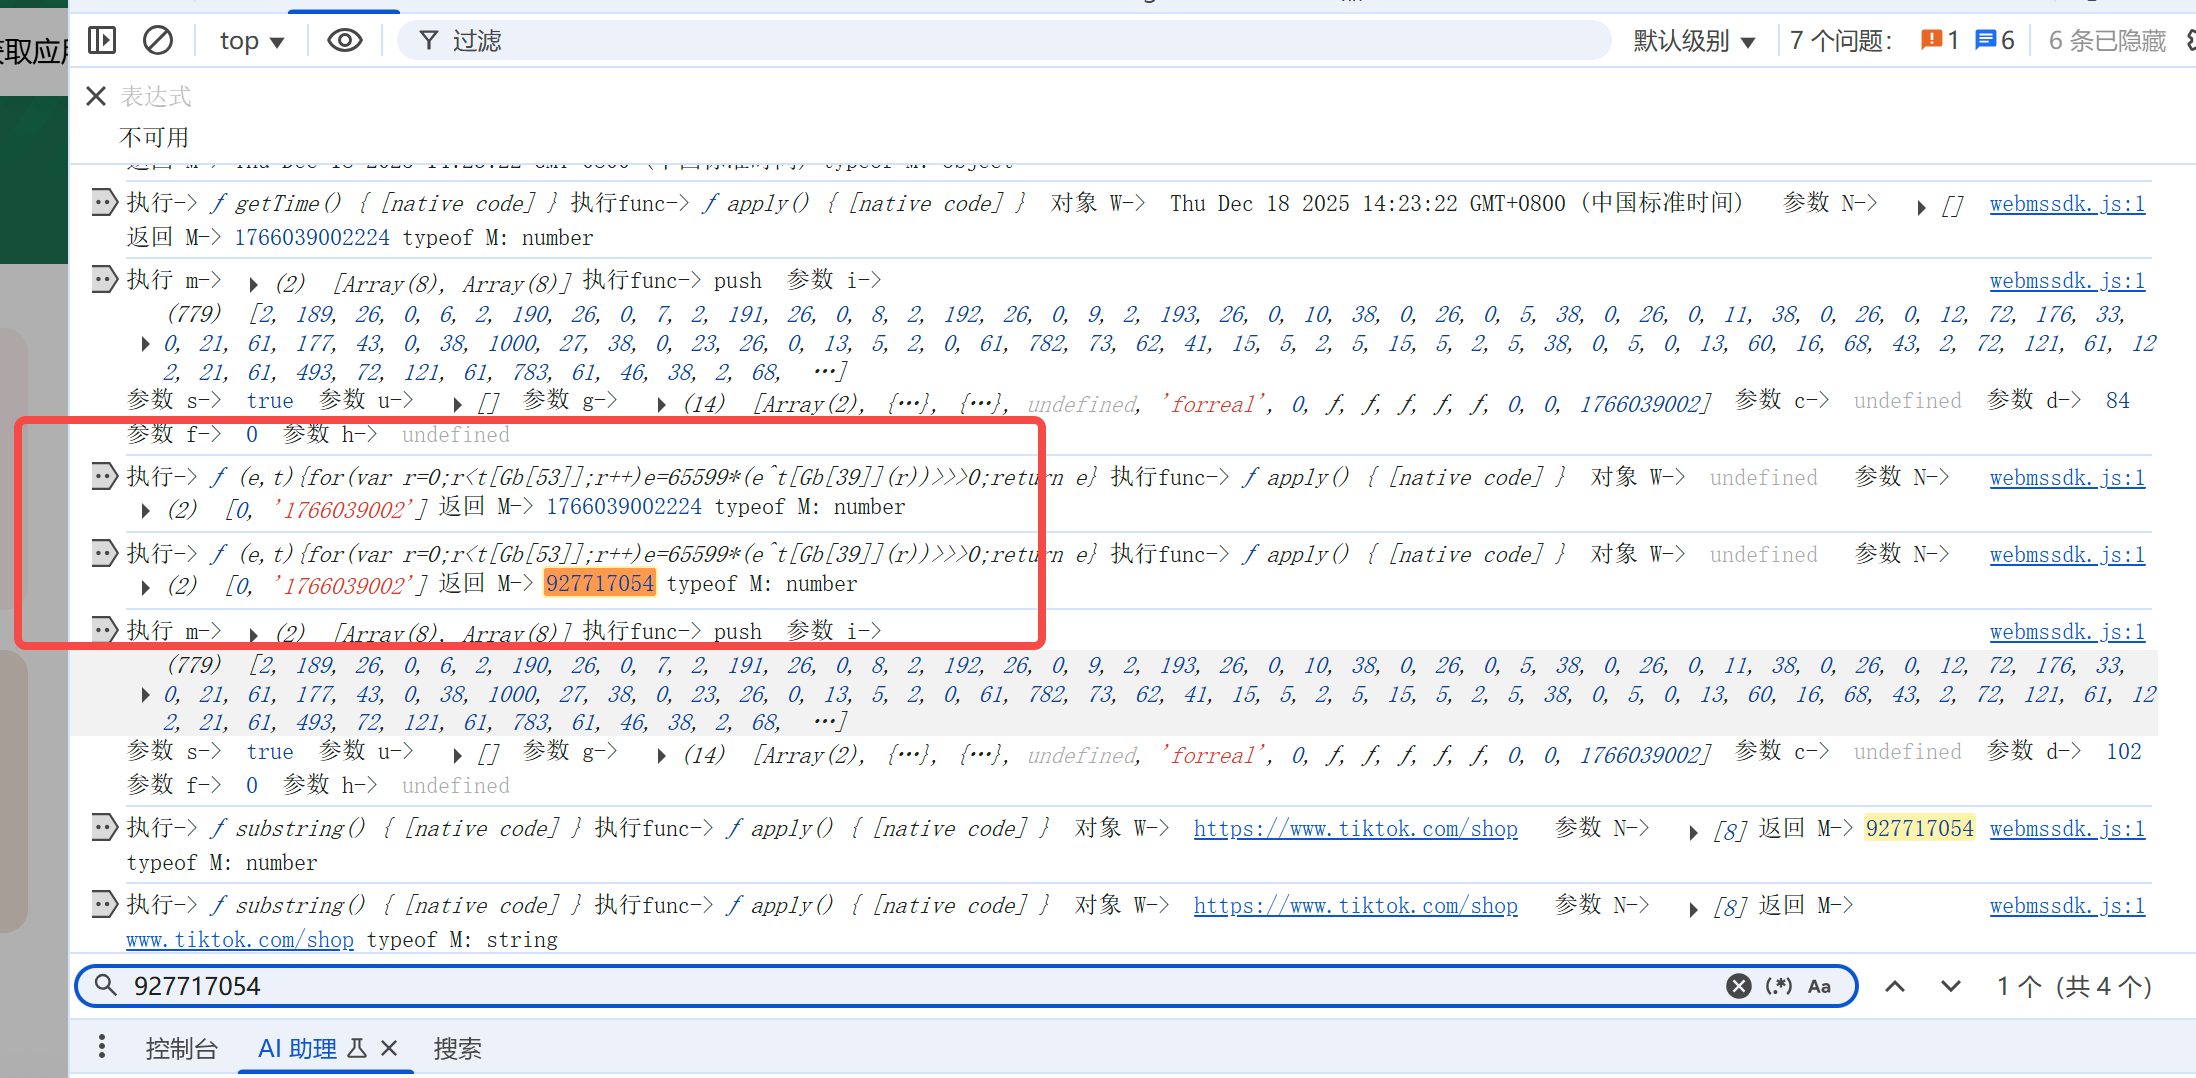Select the highlighted 927717054 return value
This screenshot has height=1078, width=2196.
(599, 584)
